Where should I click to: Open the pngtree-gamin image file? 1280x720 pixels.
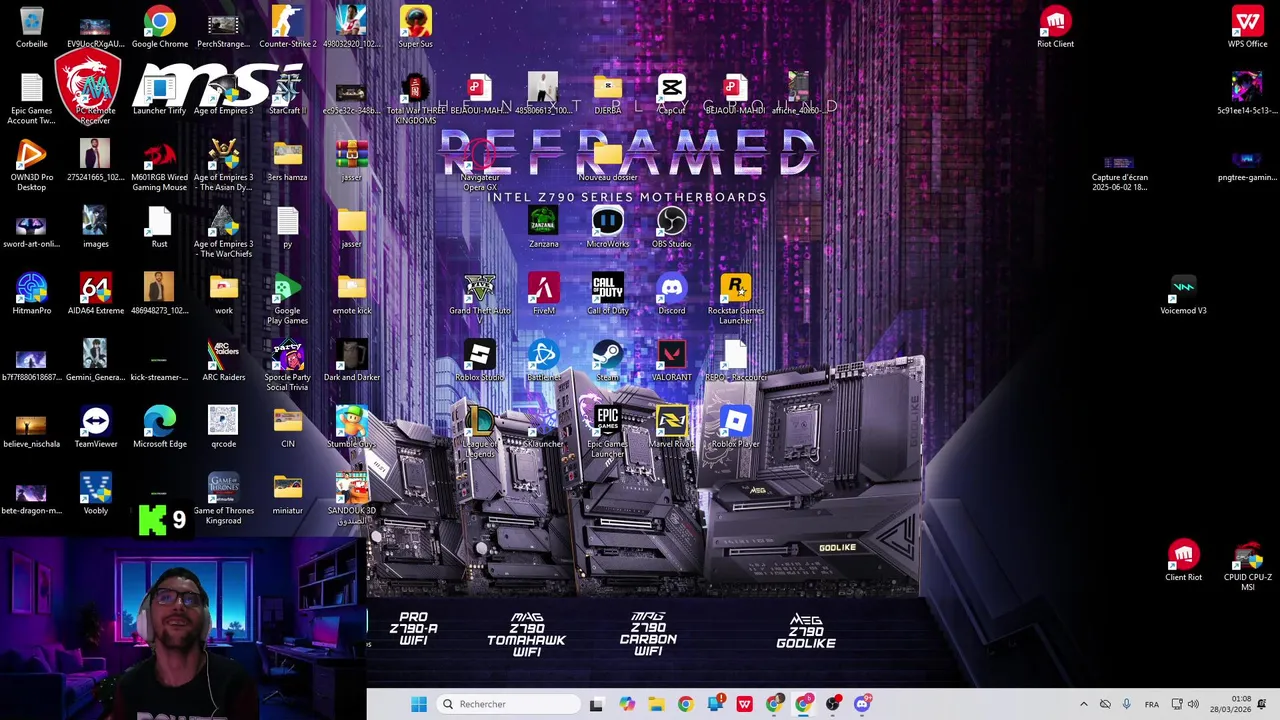[x=1247, y=161]
